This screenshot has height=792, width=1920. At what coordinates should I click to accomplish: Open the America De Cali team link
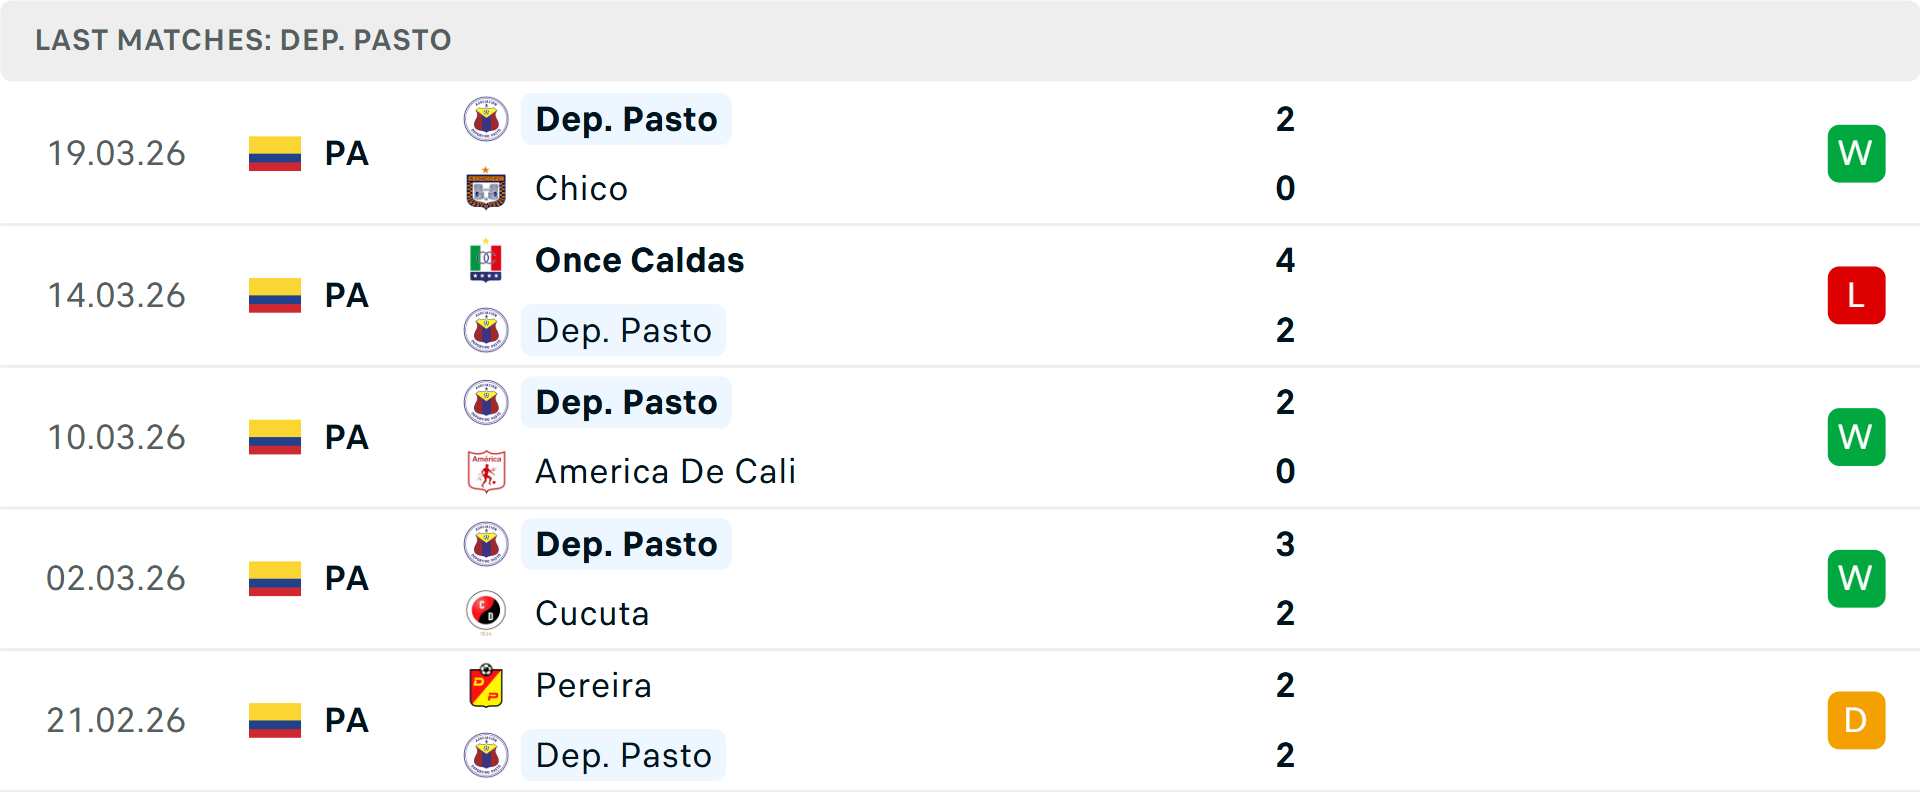pyautogui.click(x=665, y=472)
